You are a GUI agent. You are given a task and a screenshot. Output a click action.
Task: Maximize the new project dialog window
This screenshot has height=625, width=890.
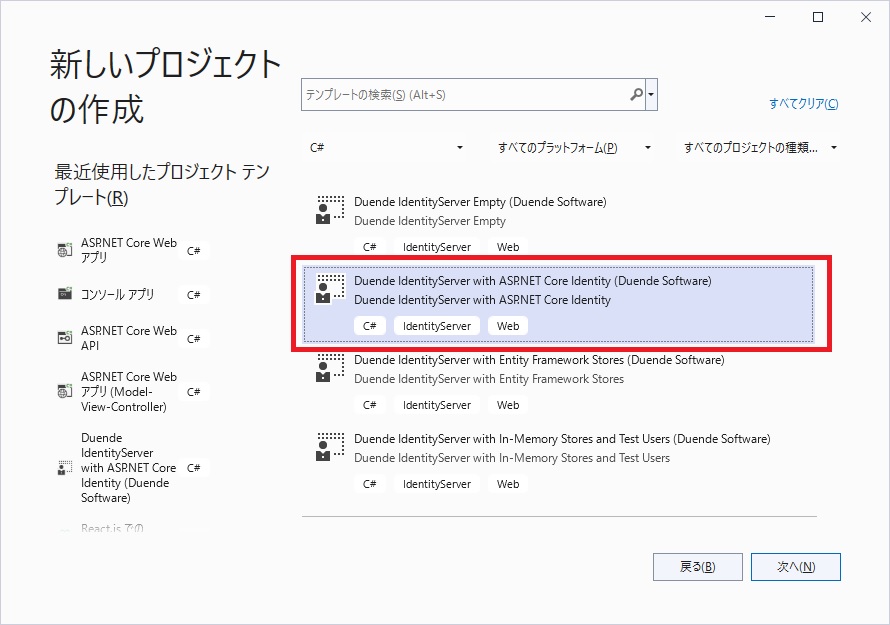(x=818, y=17)
